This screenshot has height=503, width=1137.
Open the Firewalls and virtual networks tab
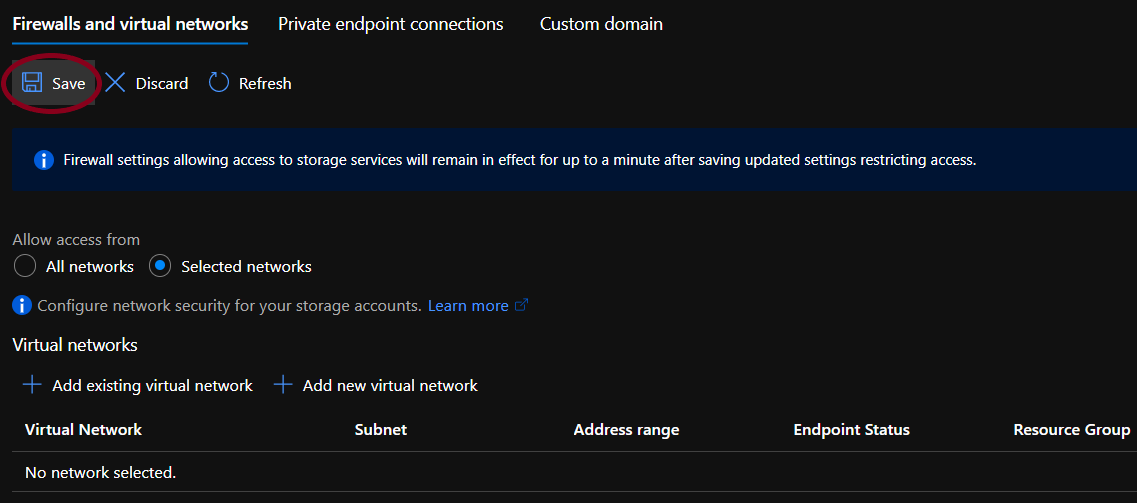130,24
